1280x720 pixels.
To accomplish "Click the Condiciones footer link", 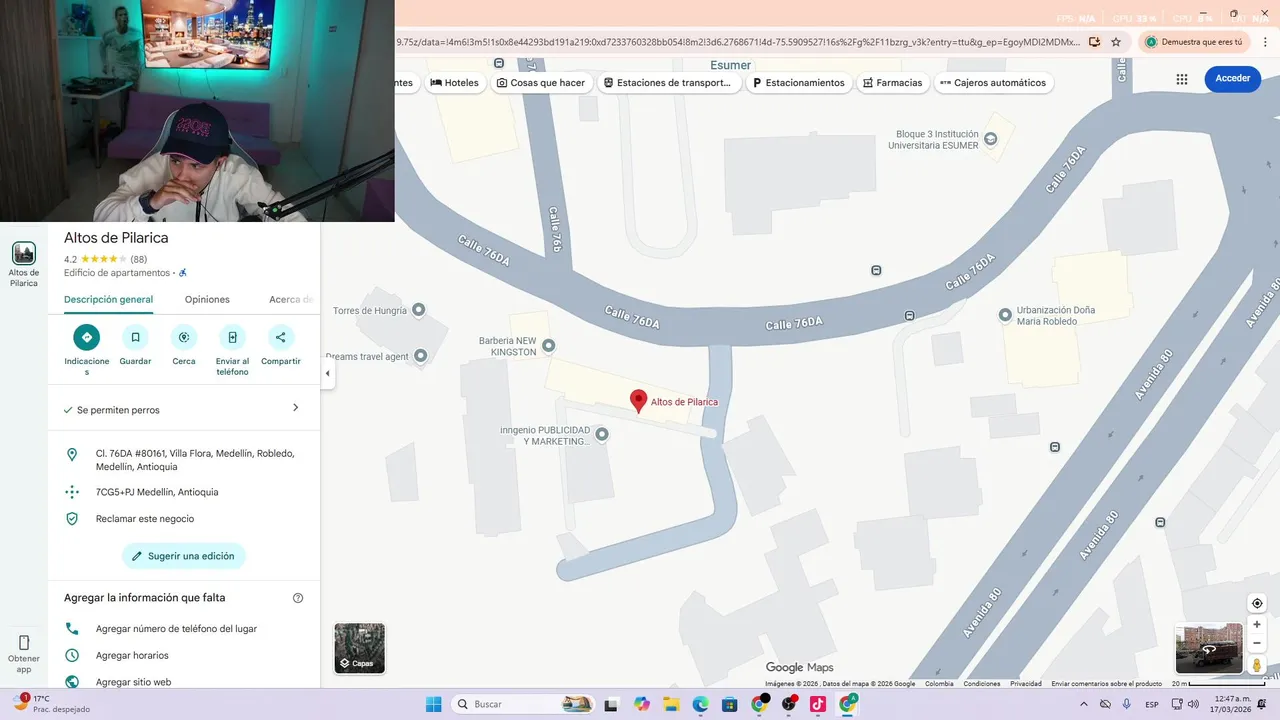I will pyautogui.click(x=982, y=684).
